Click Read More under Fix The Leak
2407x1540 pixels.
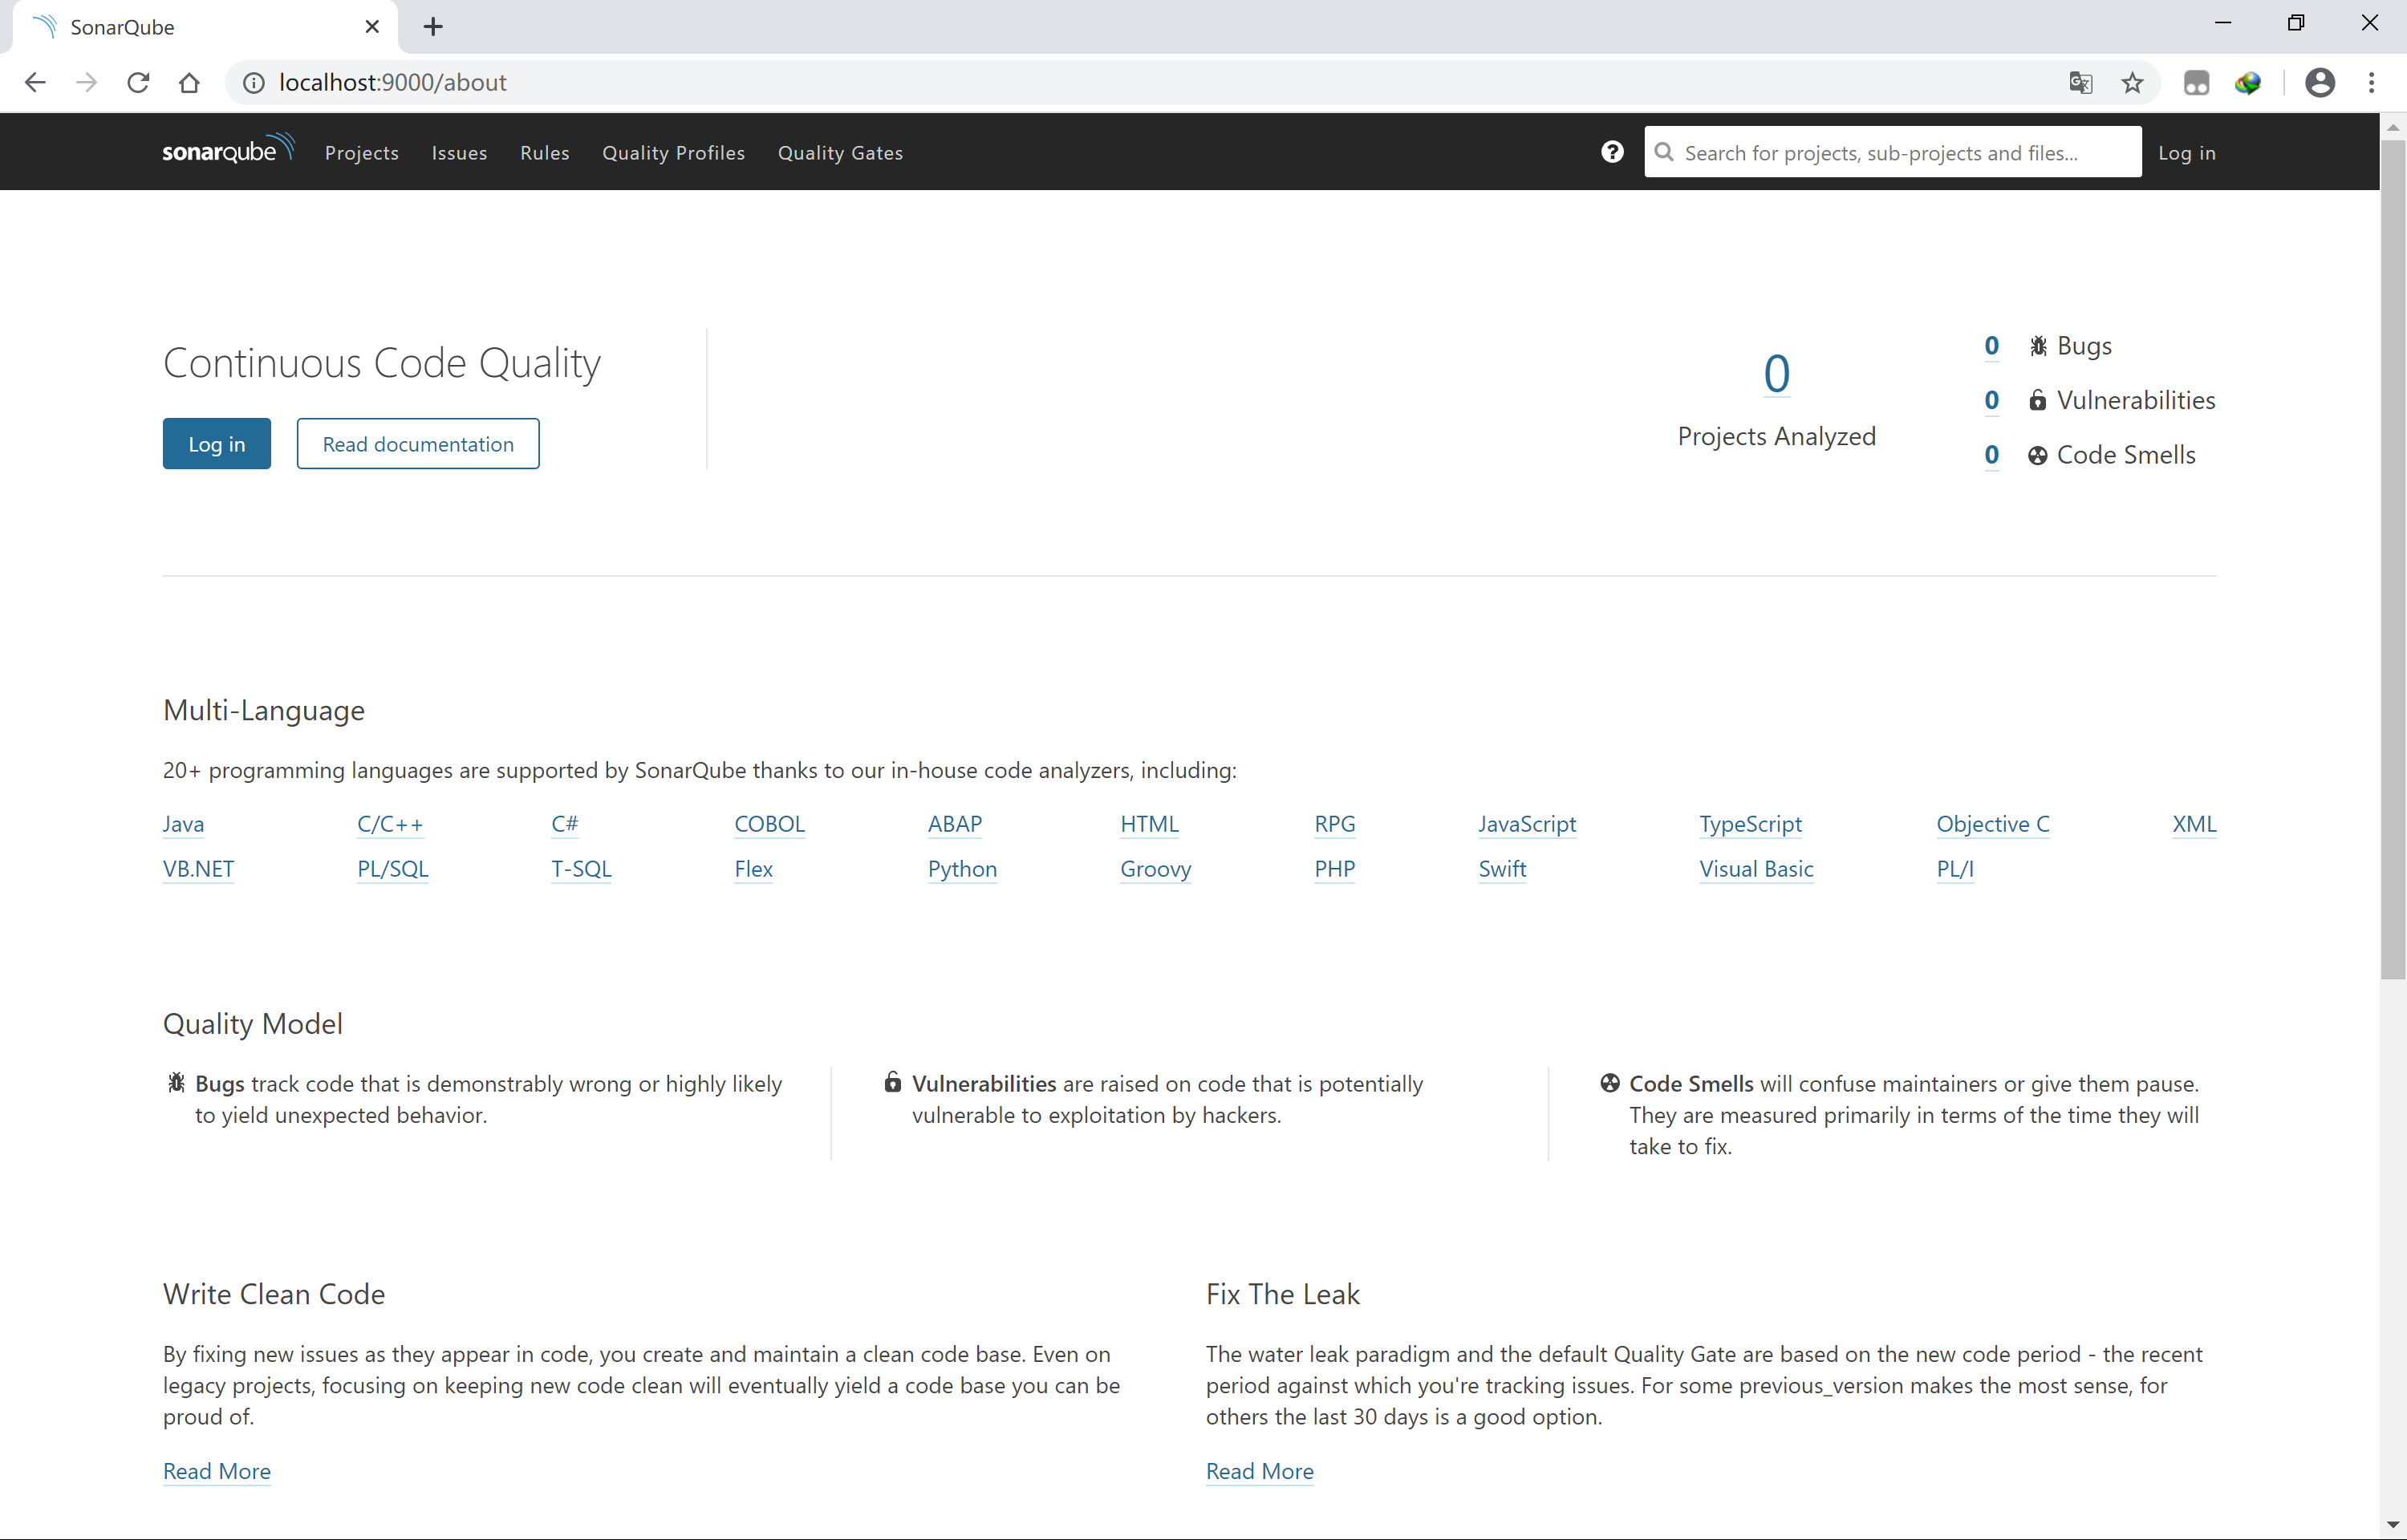pyautogui.click(x=1259, y=1471)
